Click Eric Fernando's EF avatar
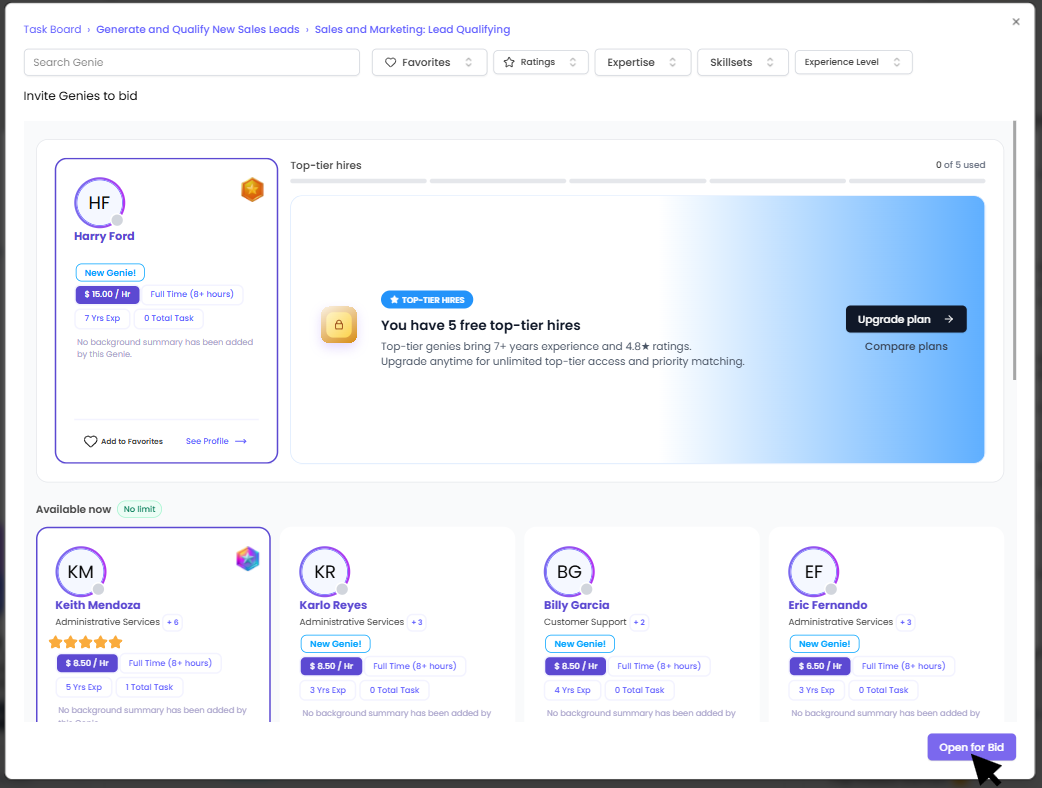Screen dimensions: 1042x788 (x=814, y=571)
